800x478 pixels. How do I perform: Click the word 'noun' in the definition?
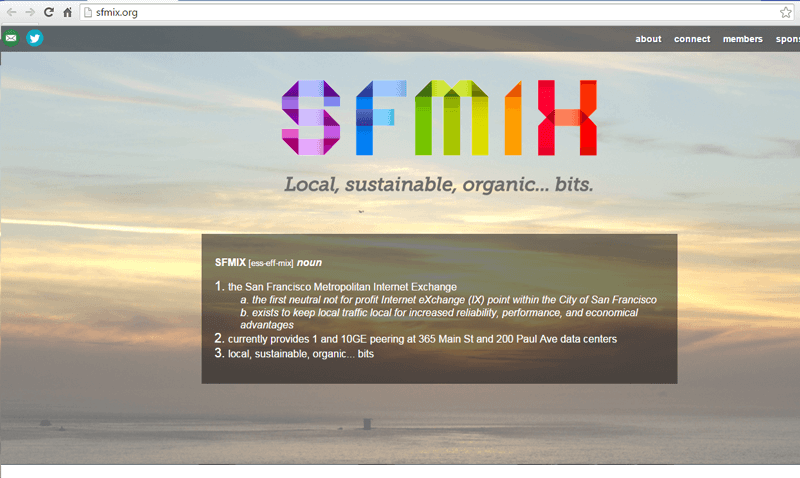point(309,262)
